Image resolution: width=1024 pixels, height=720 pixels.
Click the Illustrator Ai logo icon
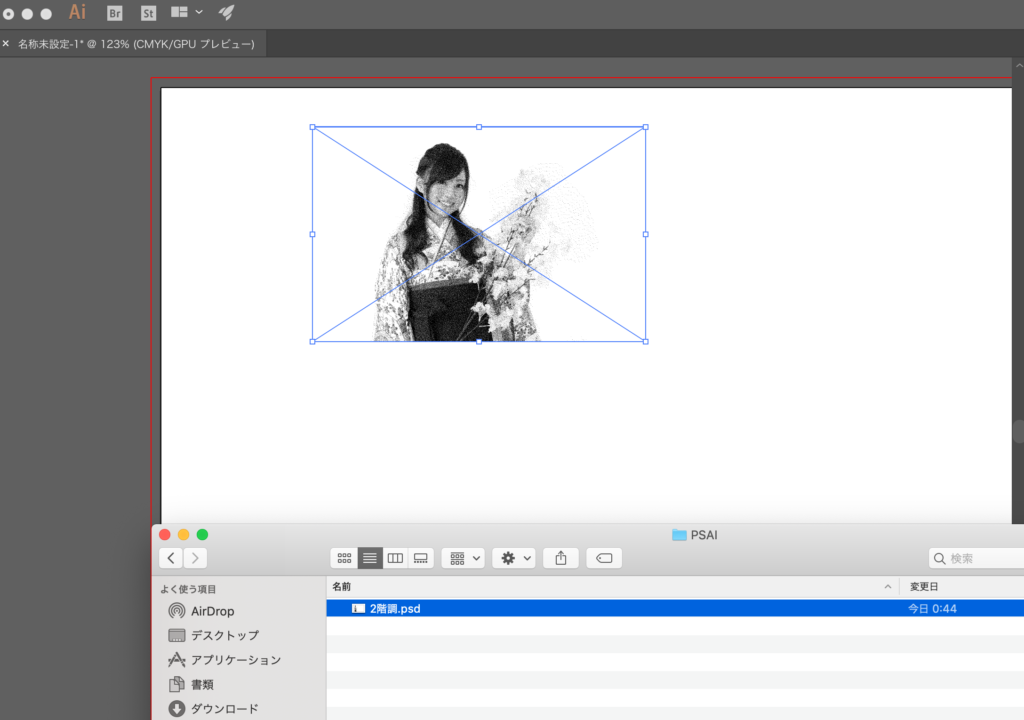point(78,13)
